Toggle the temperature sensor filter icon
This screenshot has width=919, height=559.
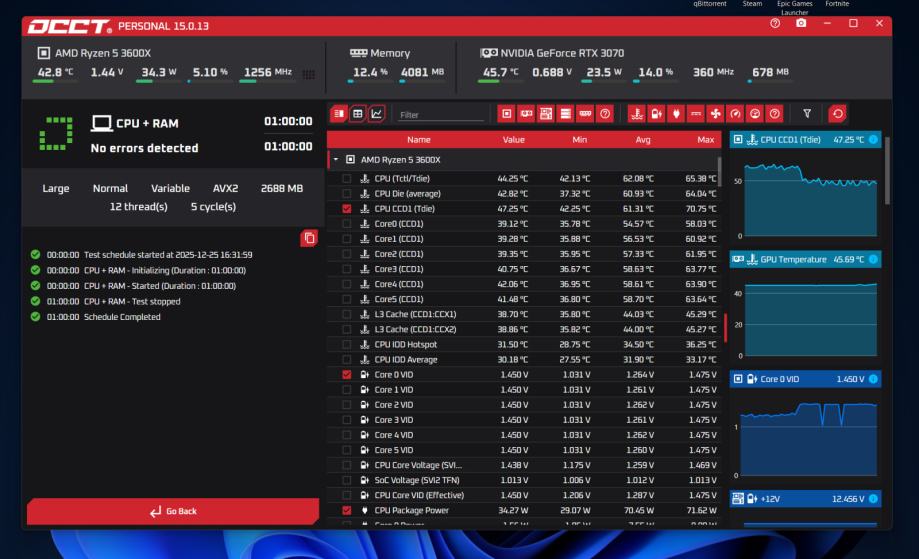click(637, 114)
